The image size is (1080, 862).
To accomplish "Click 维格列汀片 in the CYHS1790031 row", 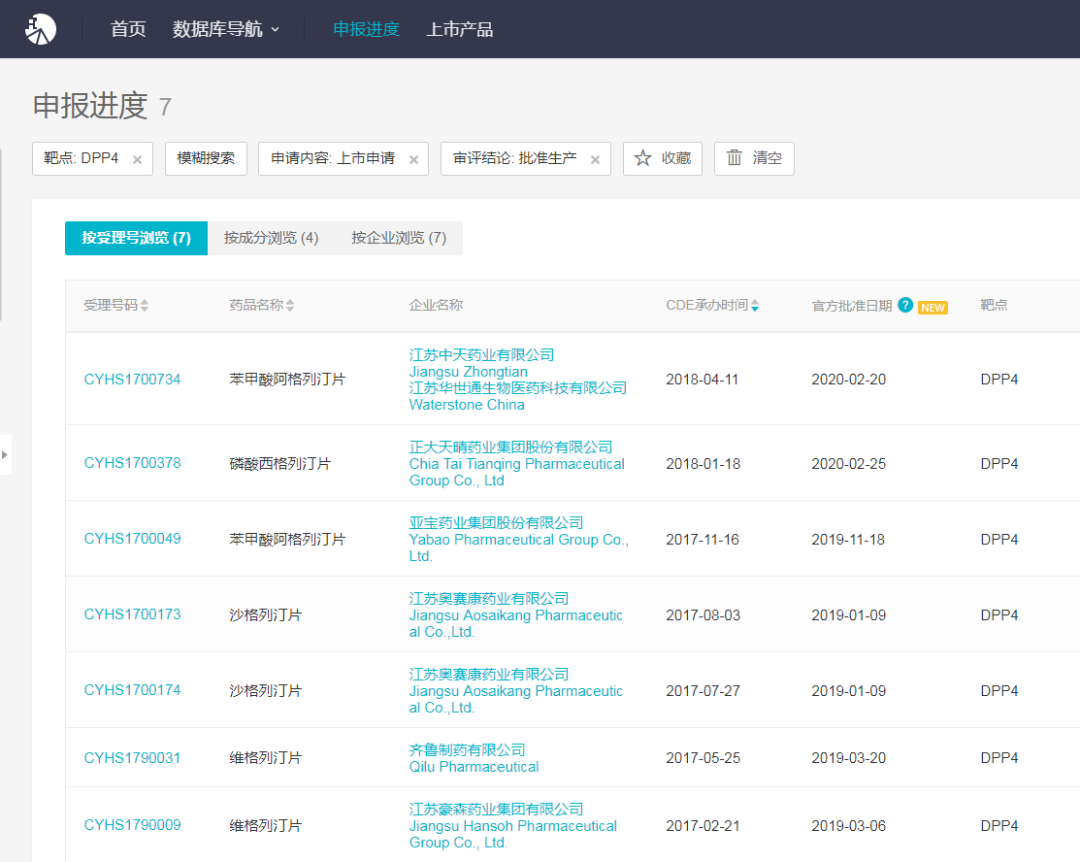I will 265,758.
